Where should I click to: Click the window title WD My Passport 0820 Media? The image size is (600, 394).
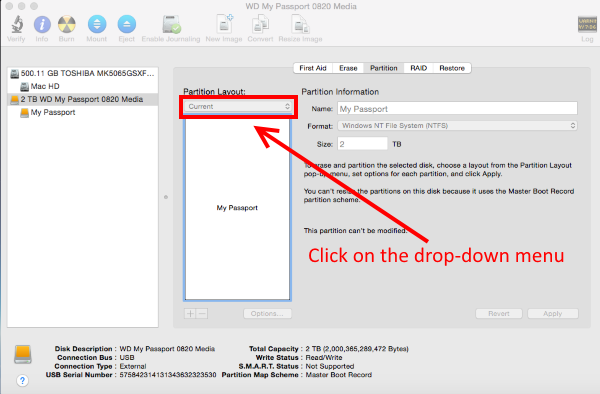point(301,6)
